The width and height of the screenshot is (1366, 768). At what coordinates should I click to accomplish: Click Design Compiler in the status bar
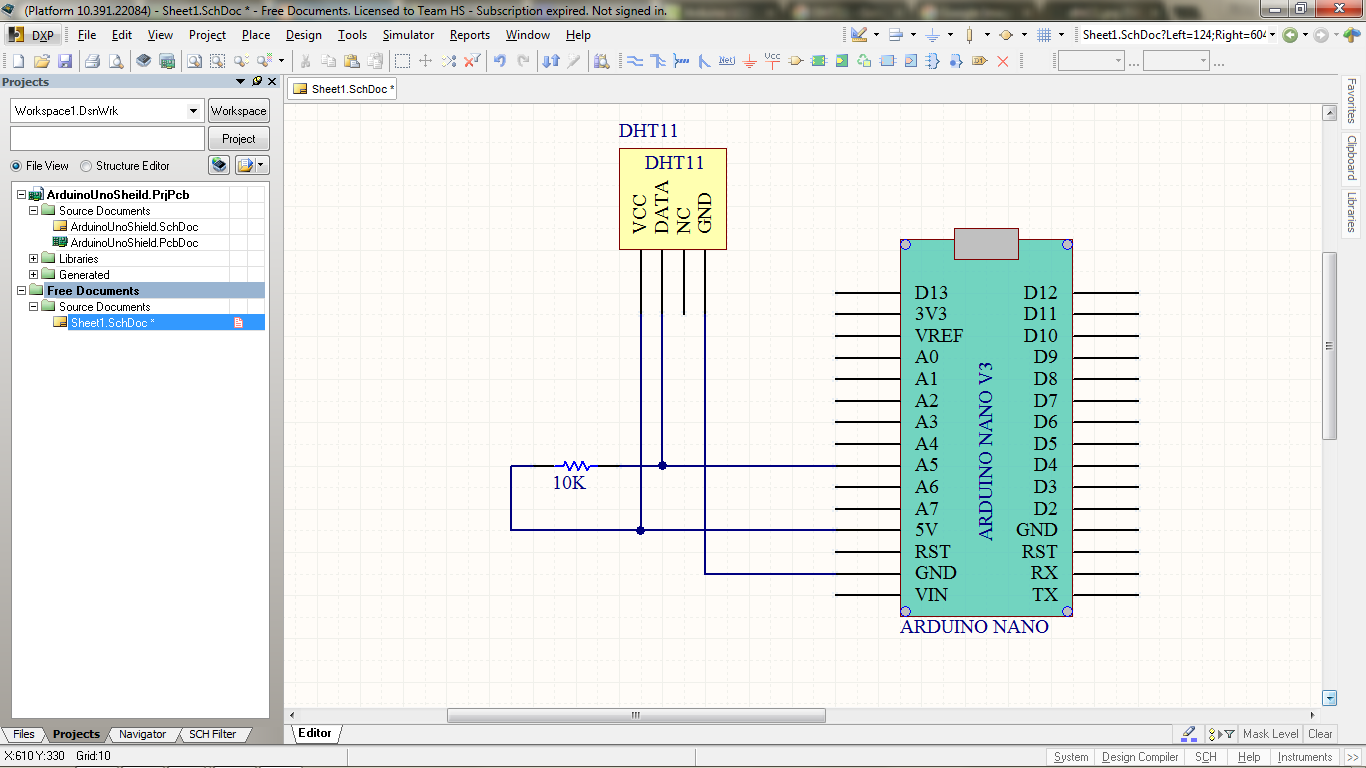pyautogui.click(x=1139, y=757)
